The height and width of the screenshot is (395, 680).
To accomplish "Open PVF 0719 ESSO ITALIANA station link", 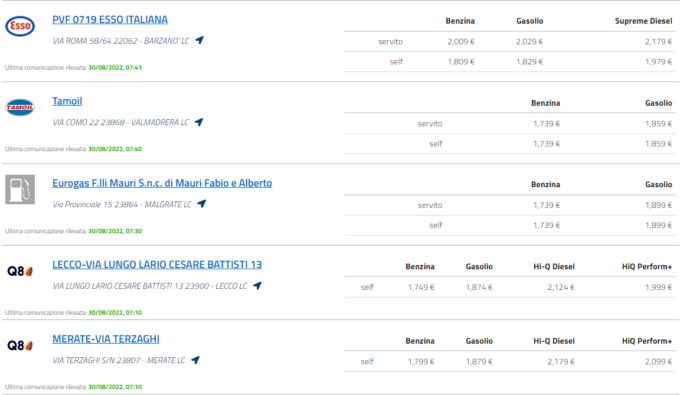I will (x=110, y=20).
